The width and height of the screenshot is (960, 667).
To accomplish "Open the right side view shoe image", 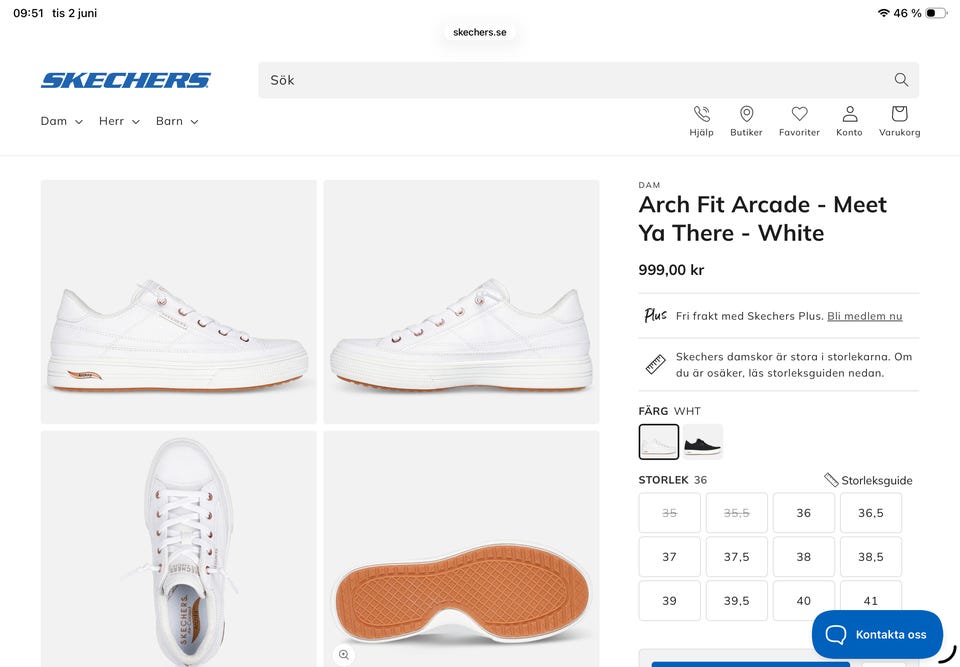I will 461,301.
